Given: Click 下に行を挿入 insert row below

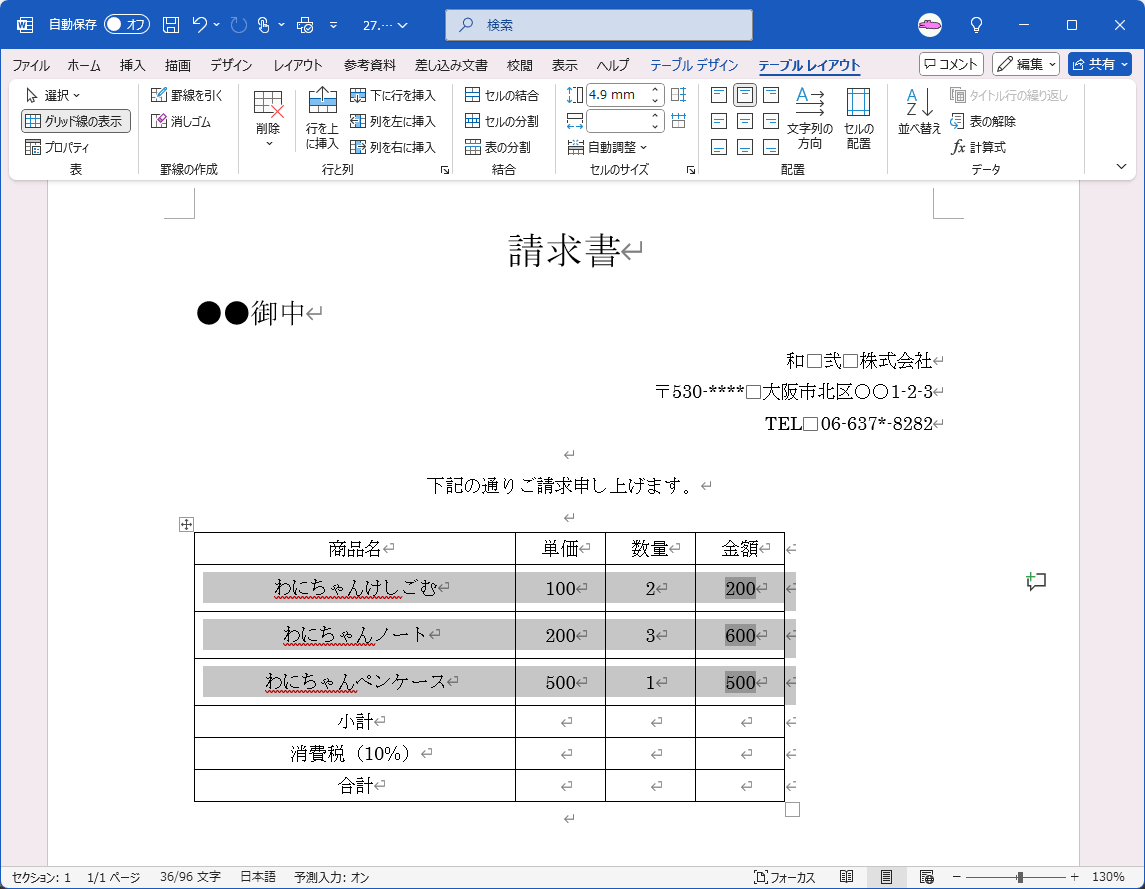Looking at the screenshot, I should pyautogui.click(x=393, y=95).
